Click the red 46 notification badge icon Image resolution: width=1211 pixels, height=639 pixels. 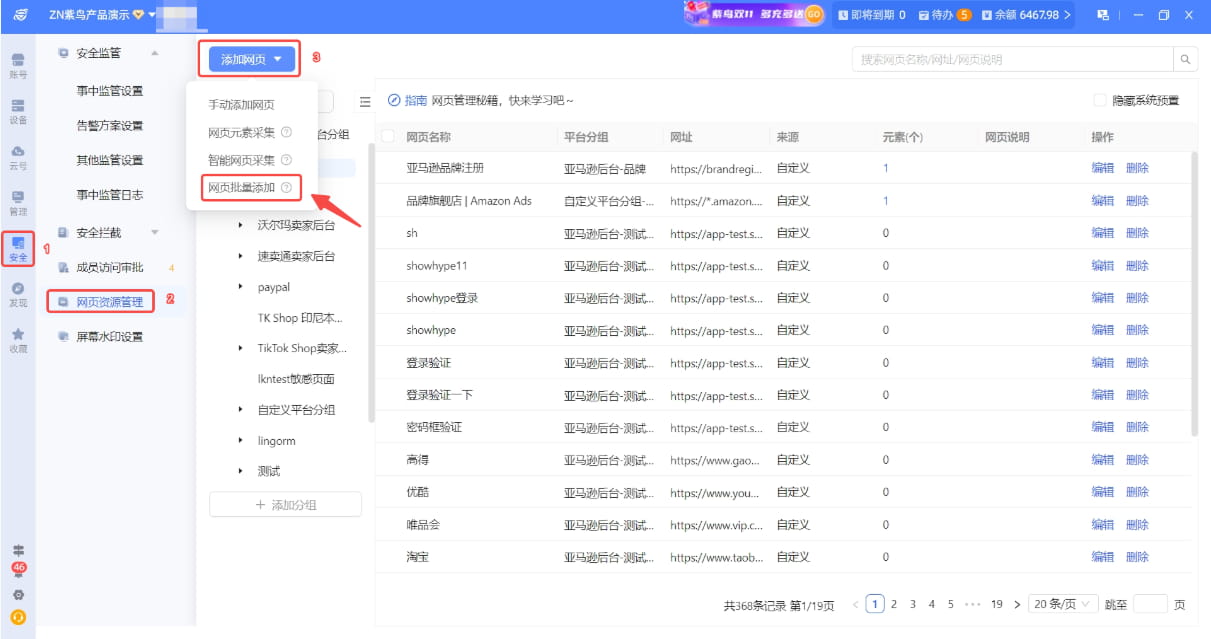pos(18,569)
